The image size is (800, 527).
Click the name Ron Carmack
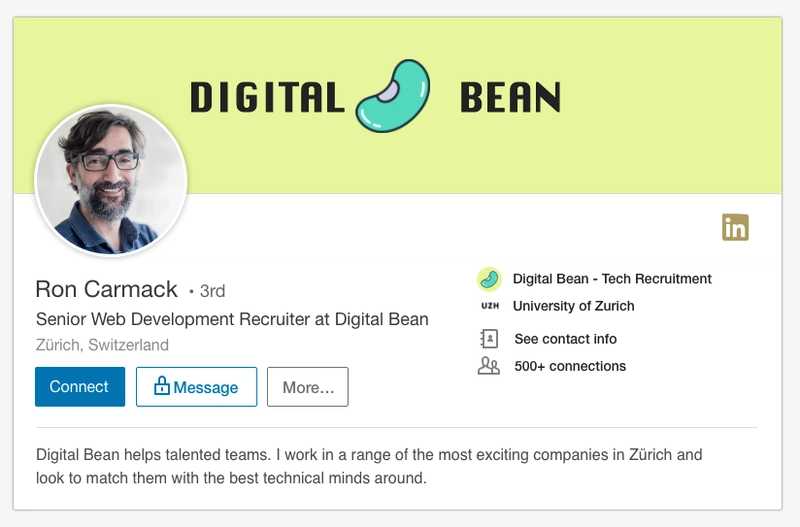coord(107,289)
